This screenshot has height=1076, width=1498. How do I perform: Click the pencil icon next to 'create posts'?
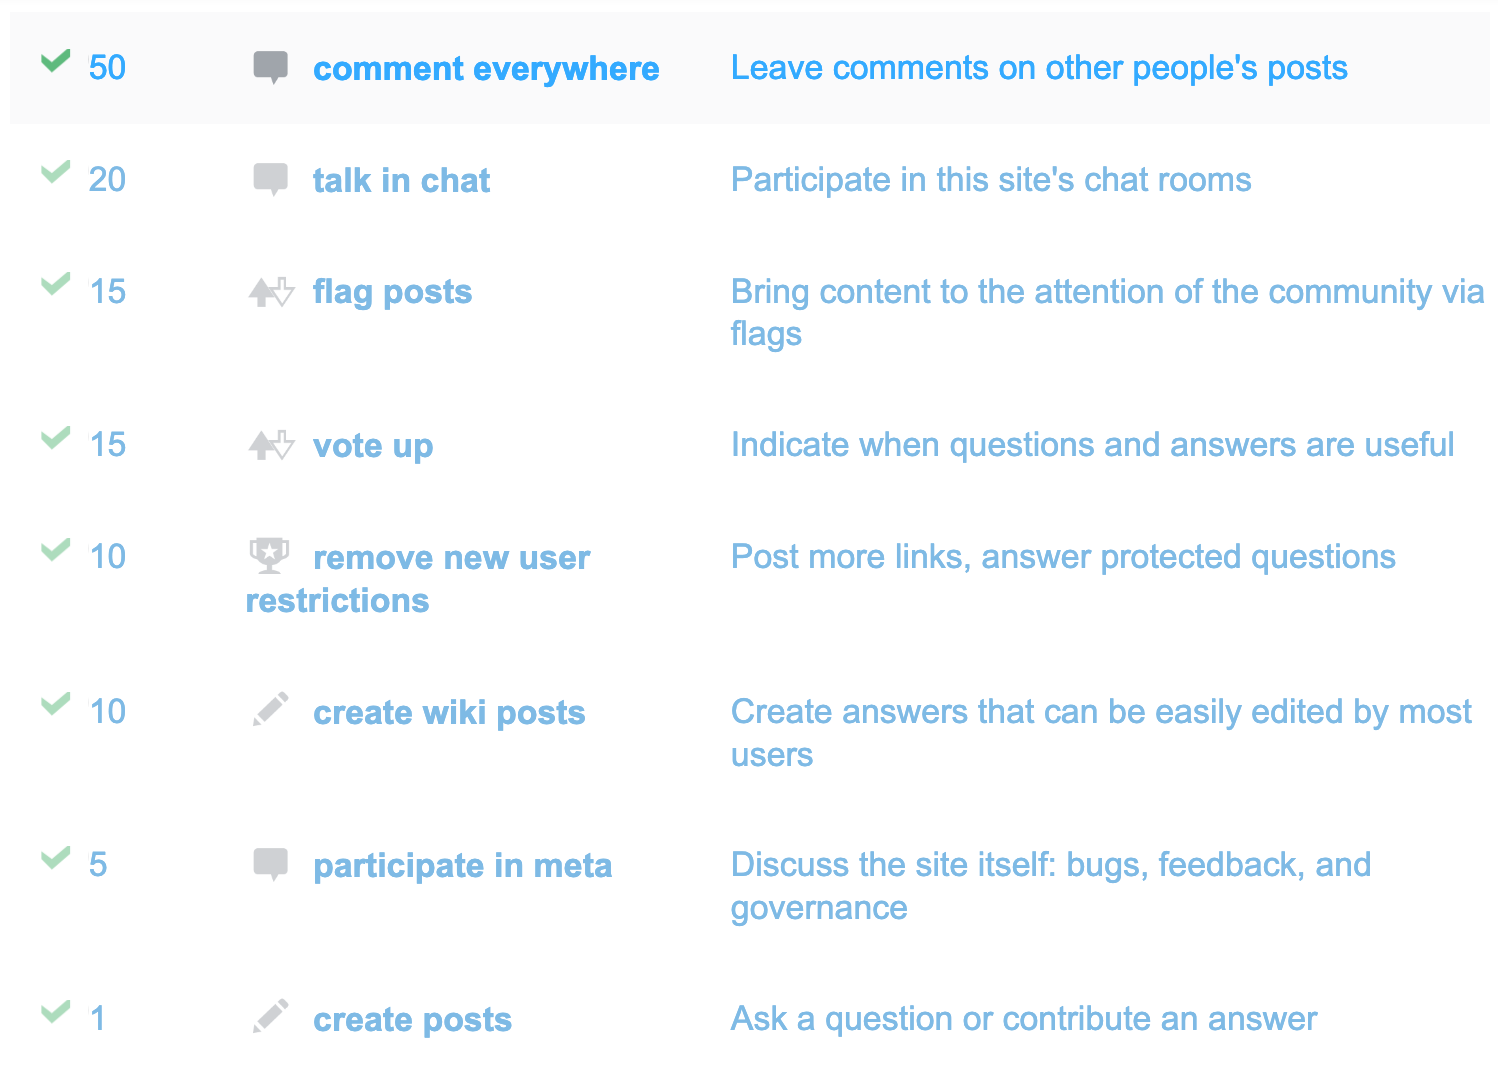[x=270, y=1015]
